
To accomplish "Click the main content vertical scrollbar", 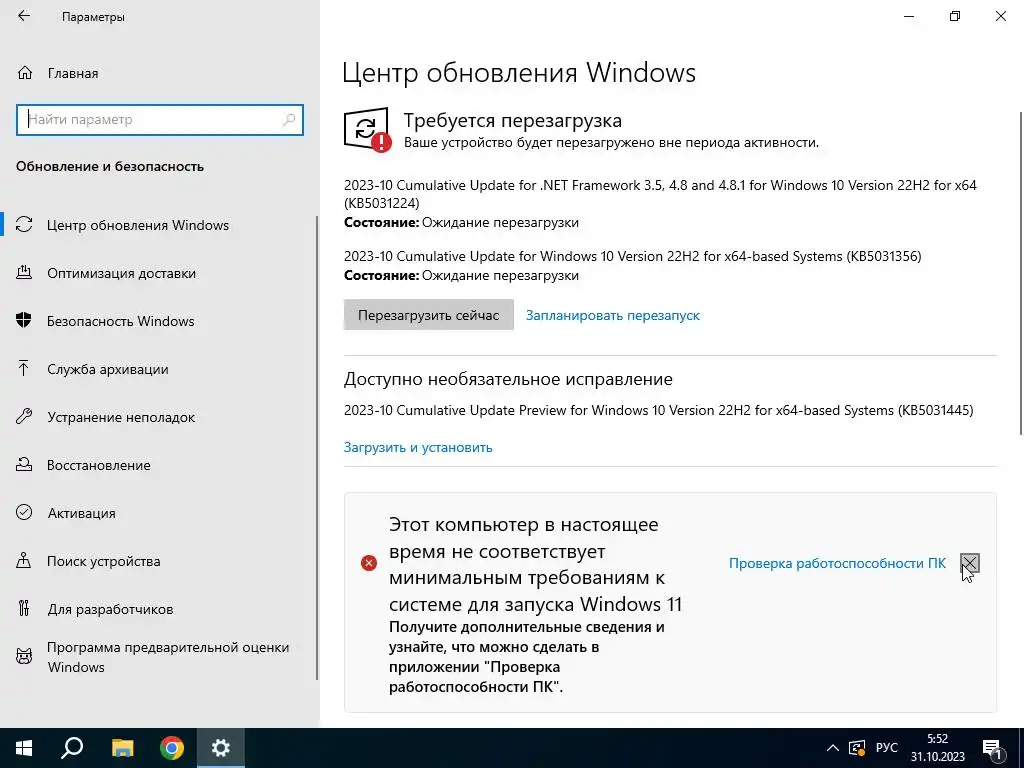I will point(1021,273).
